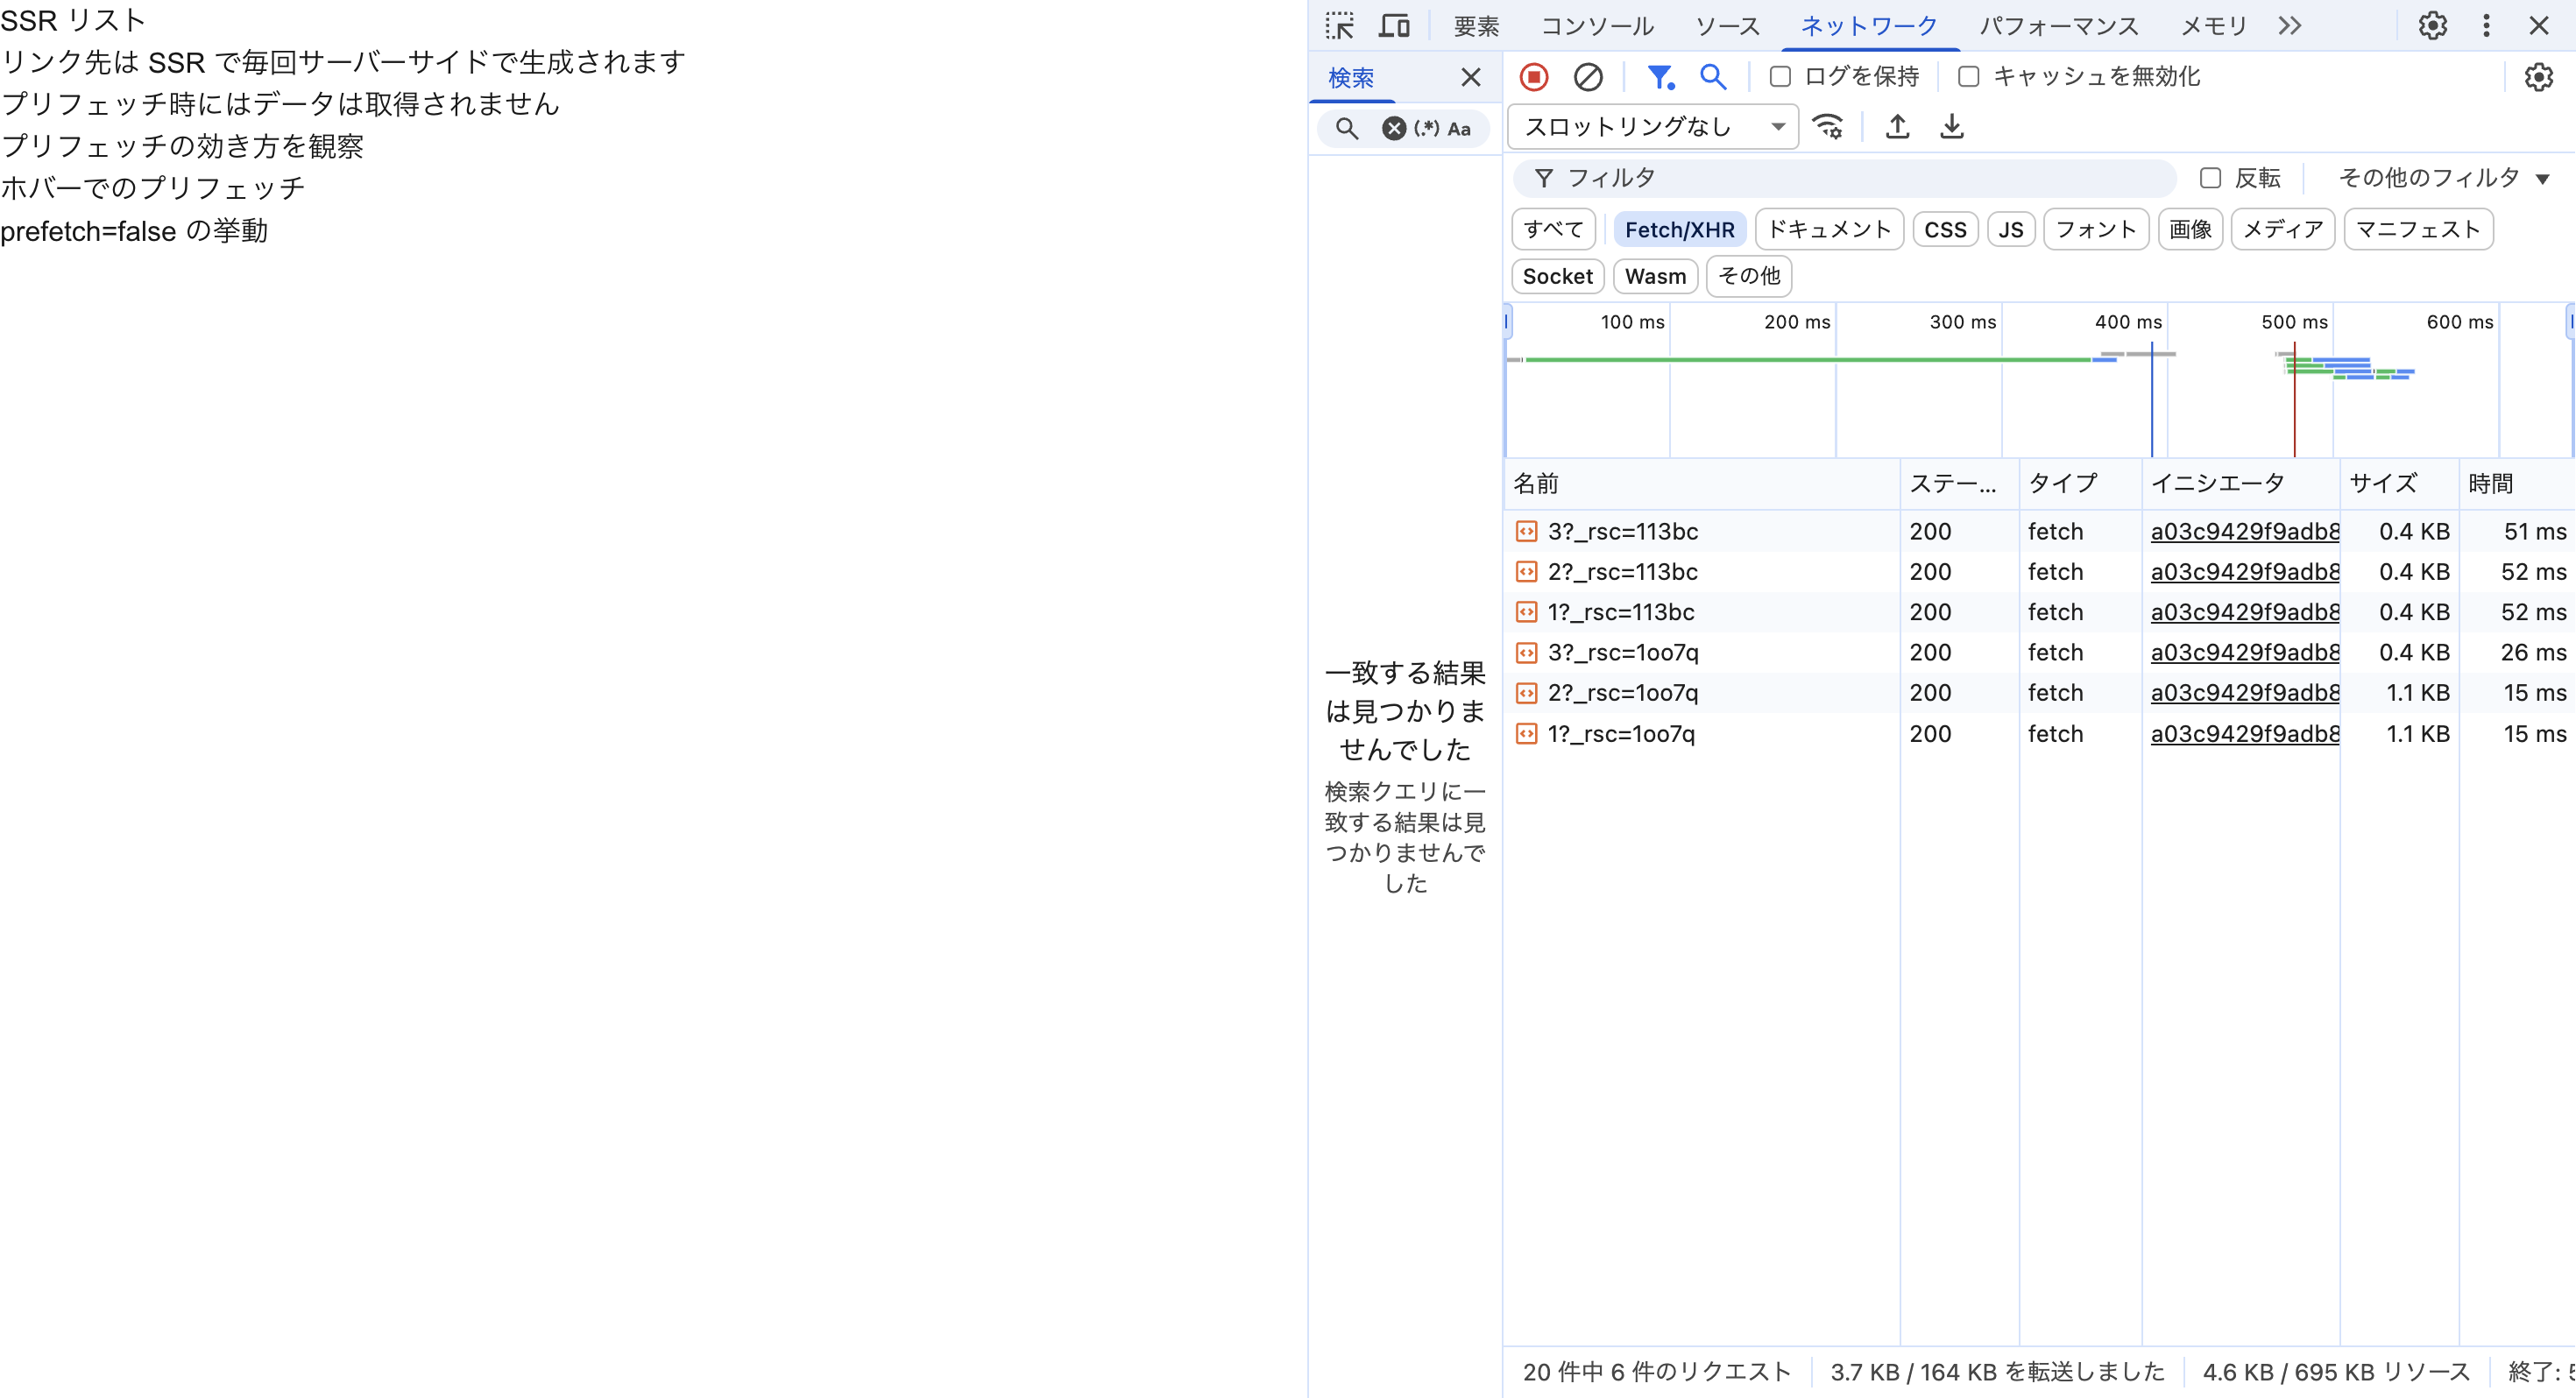
Task: Clear the network log
Action: (1588, 77)
